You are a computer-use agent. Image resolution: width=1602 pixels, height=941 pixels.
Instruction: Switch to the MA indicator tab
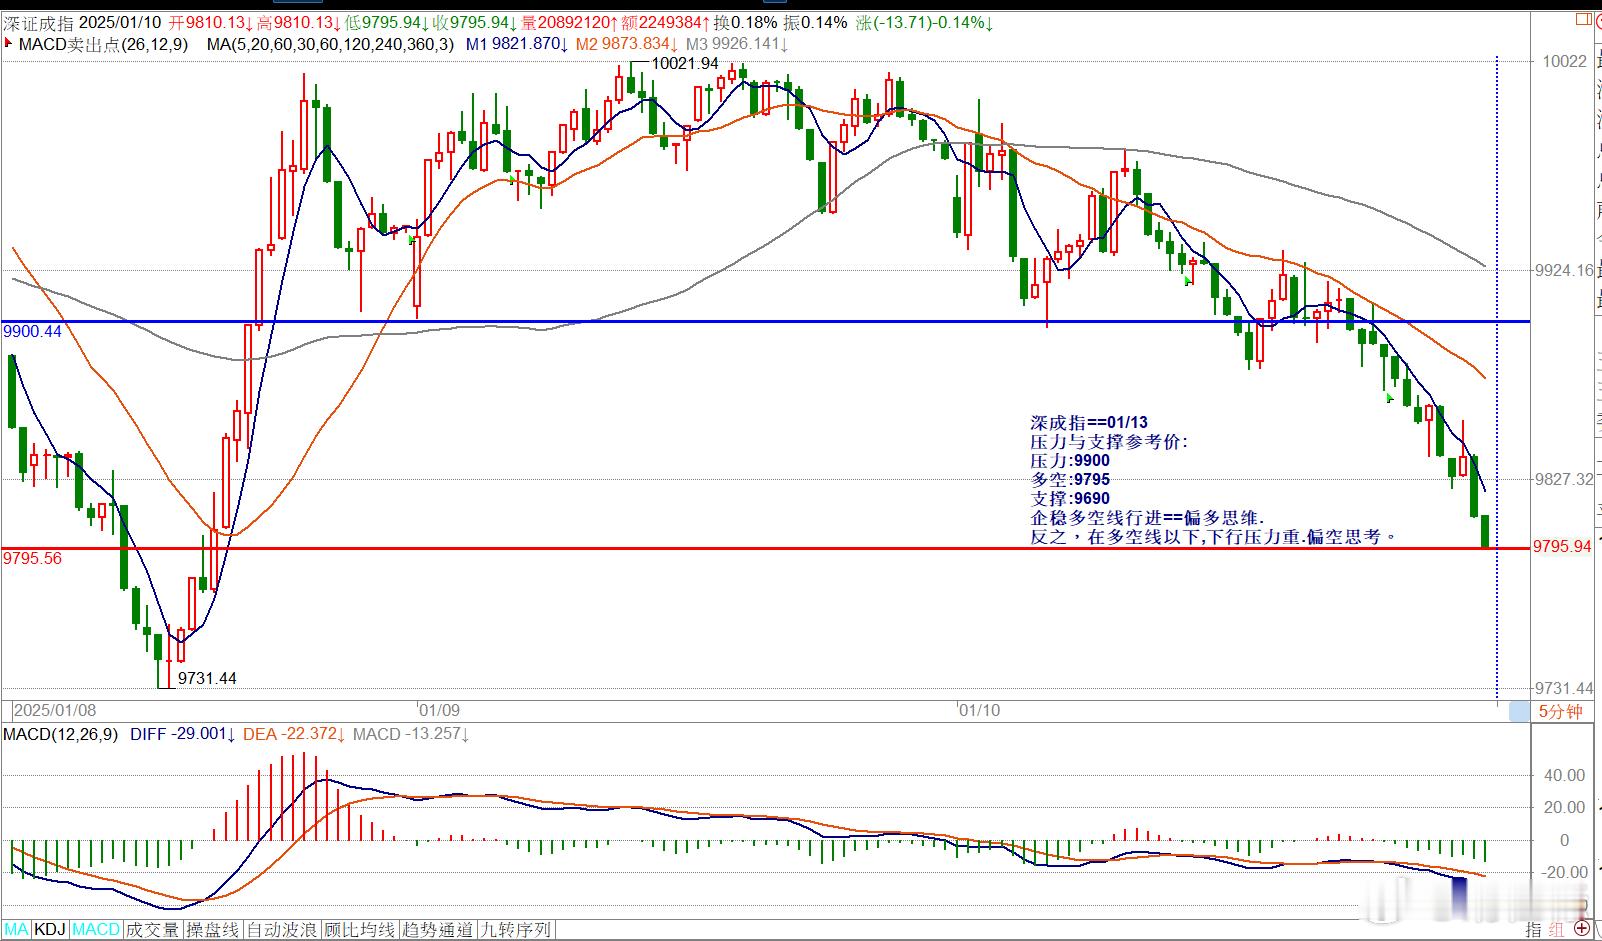17,930
